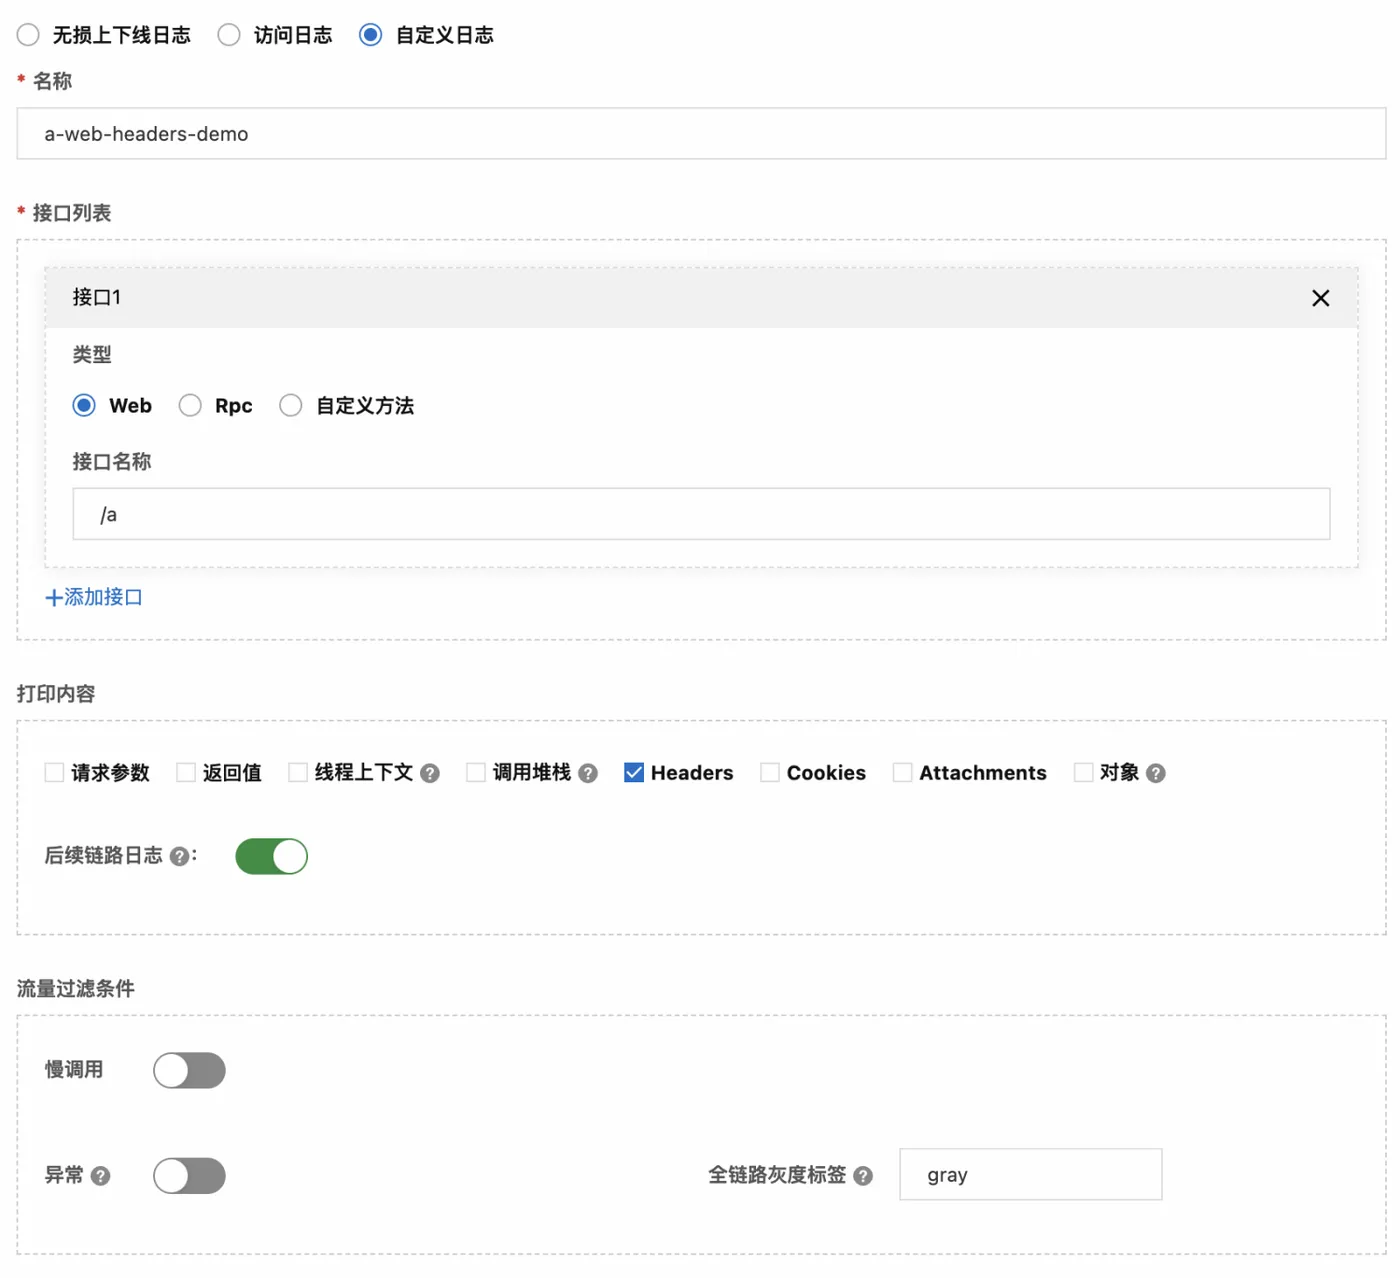Turn off the 后续链路日志 switch
Viewport: 1400px width, 1278px height.
coord(271,856)
